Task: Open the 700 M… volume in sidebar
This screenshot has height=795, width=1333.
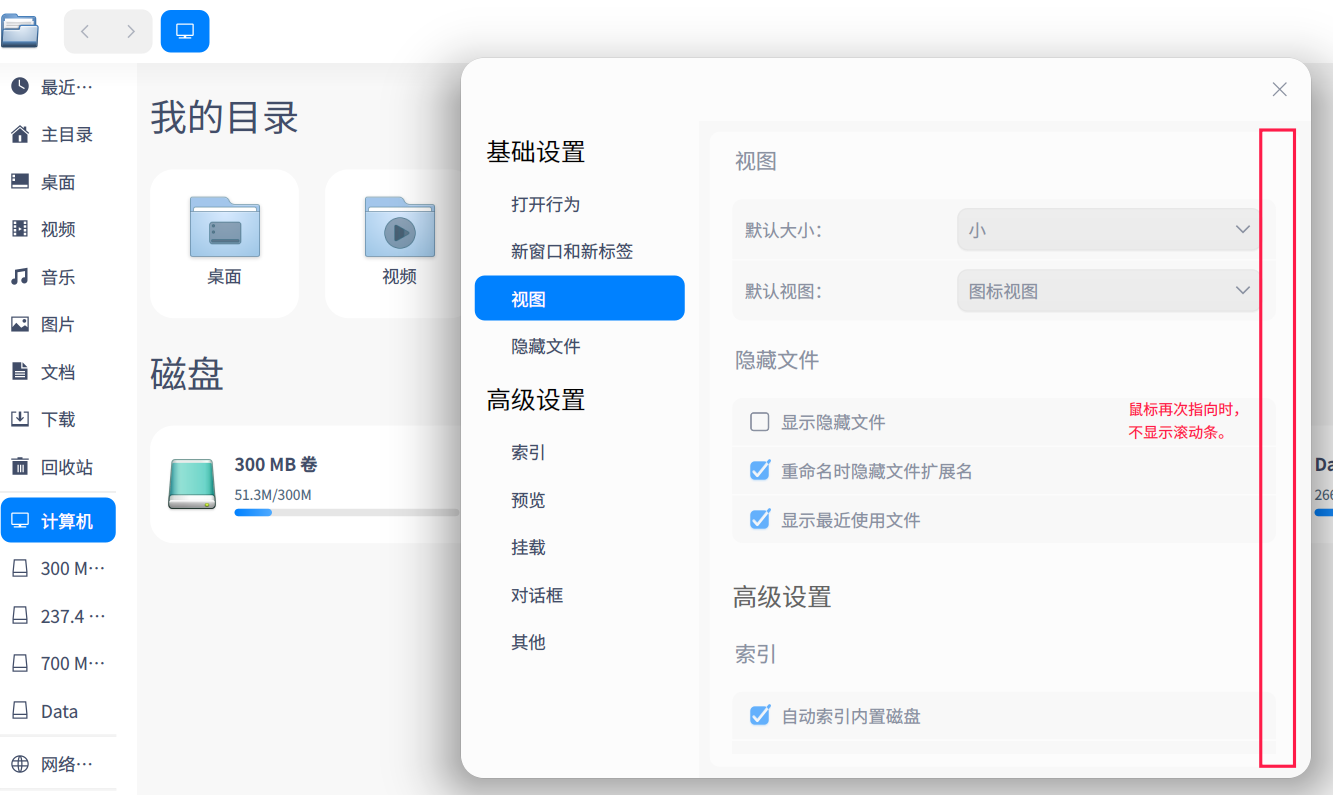Action: coord(58,663)
